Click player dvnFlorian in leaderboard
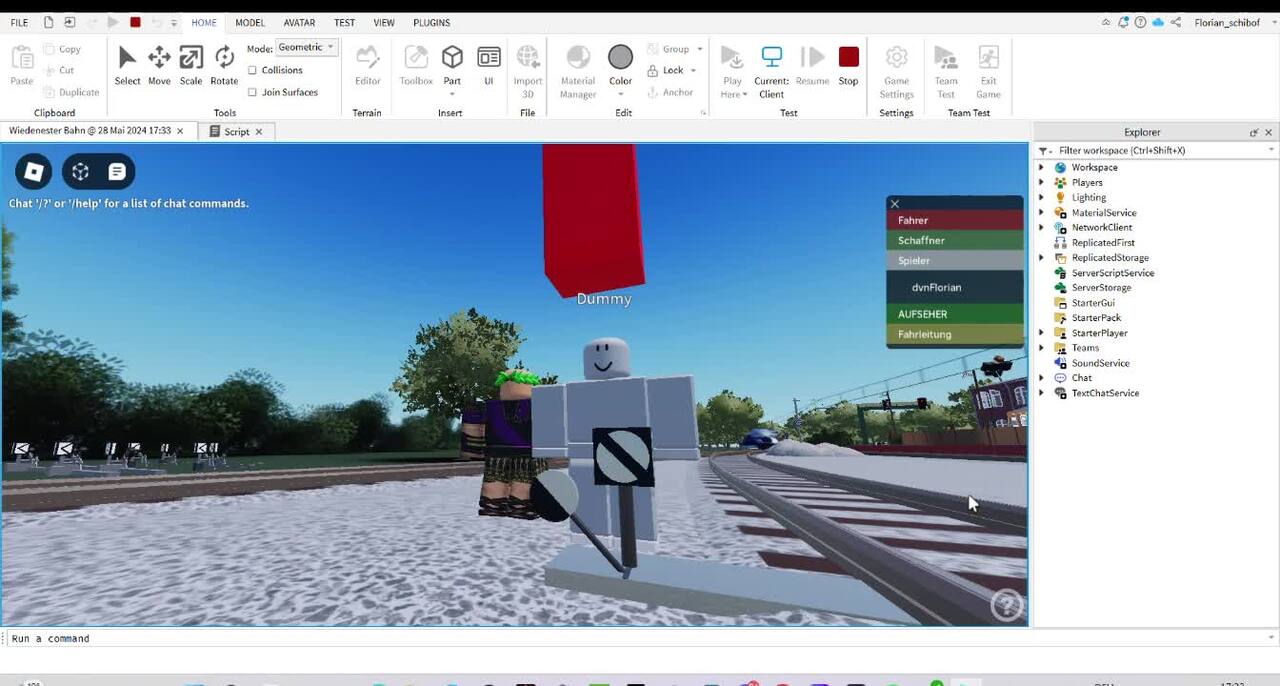The width and height of the screenshot is (1280, 686). point(955,287)
